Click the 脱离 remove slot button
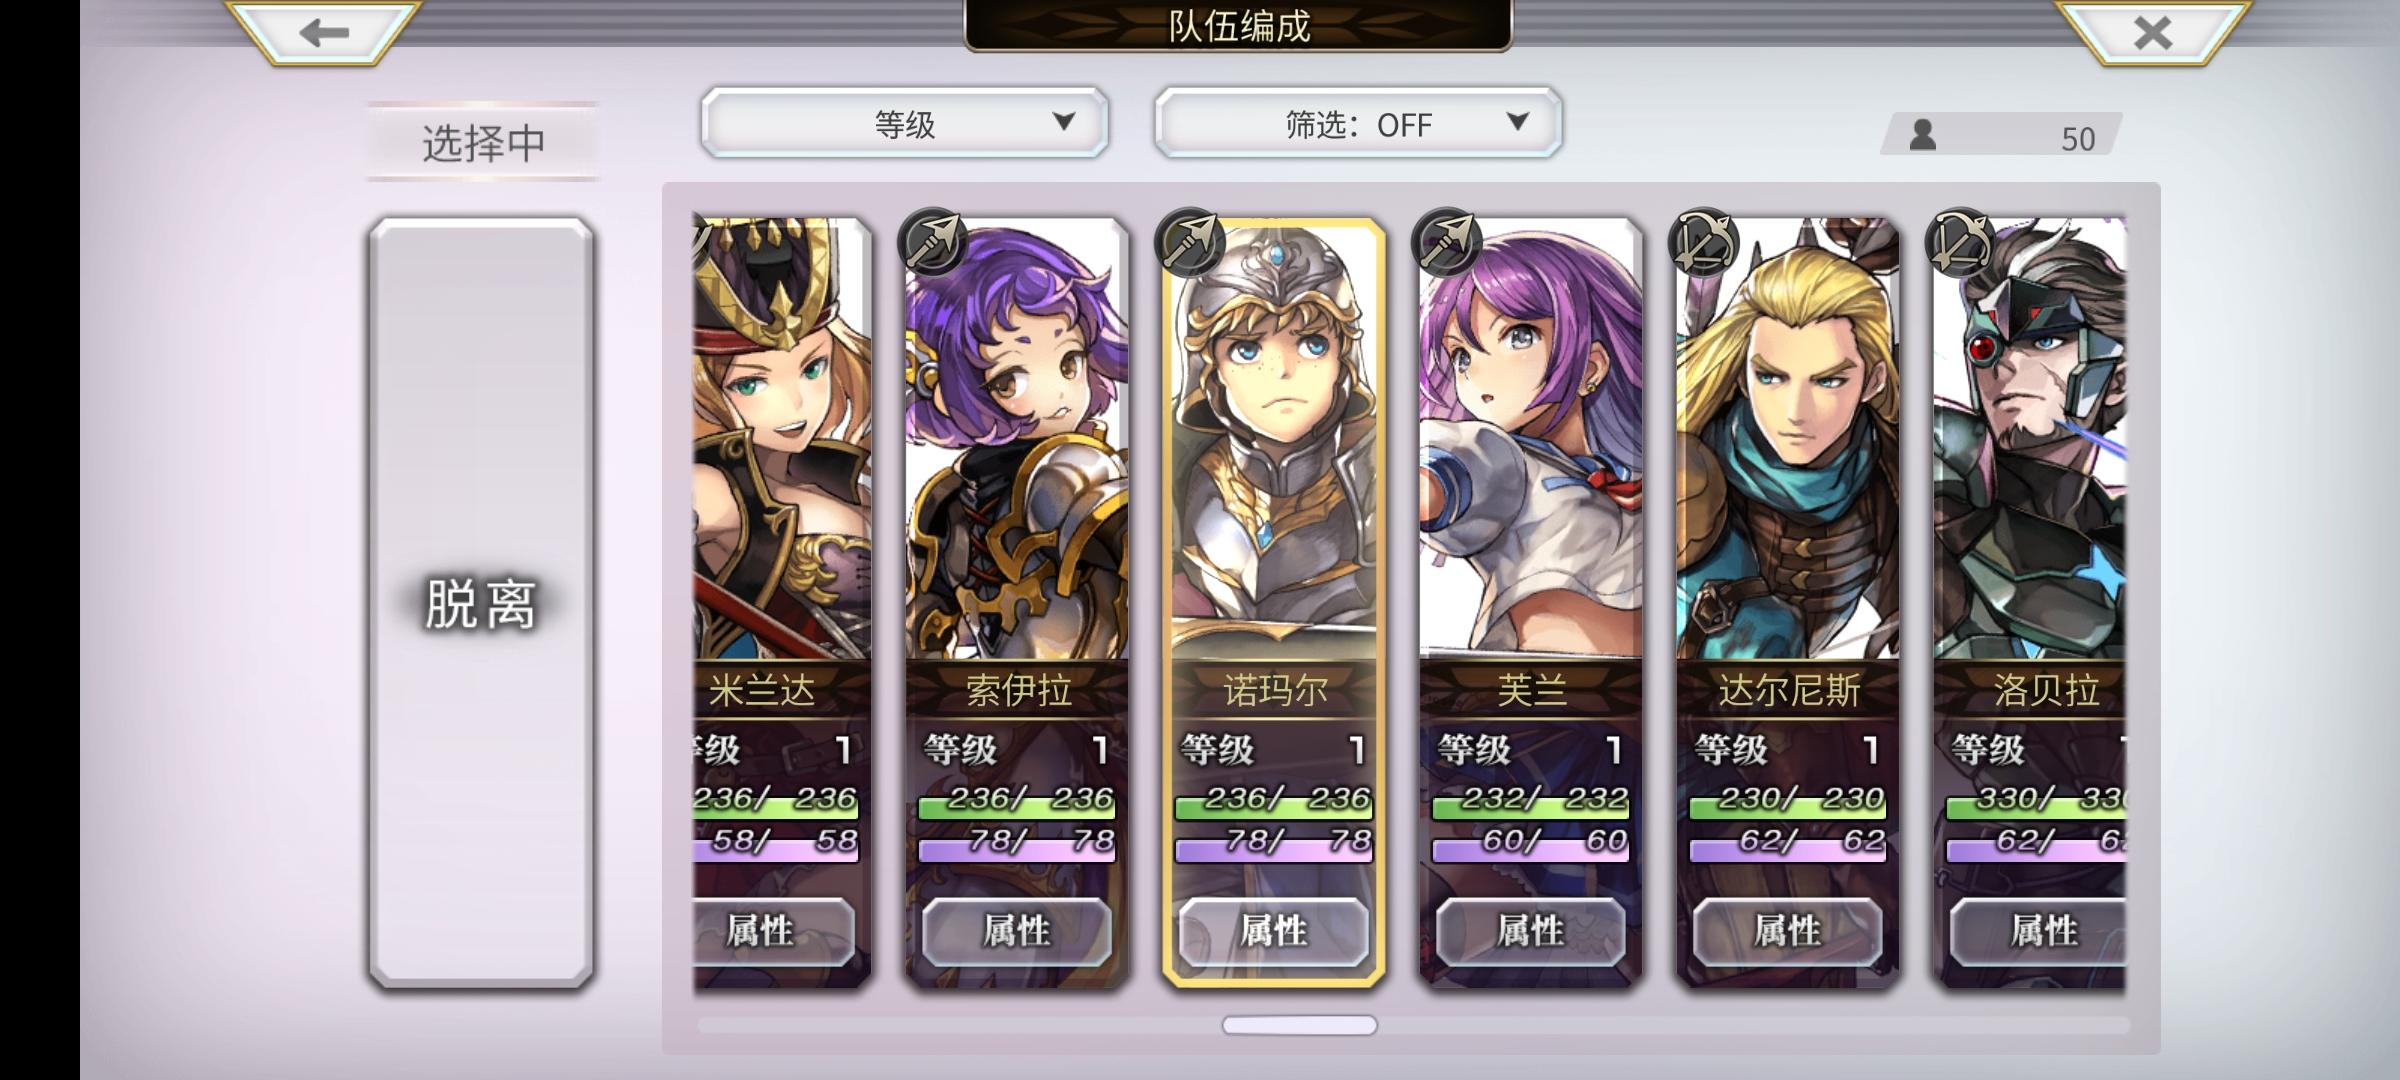This screenshot has width=2400, height=1080. click(x=481, y=603)
